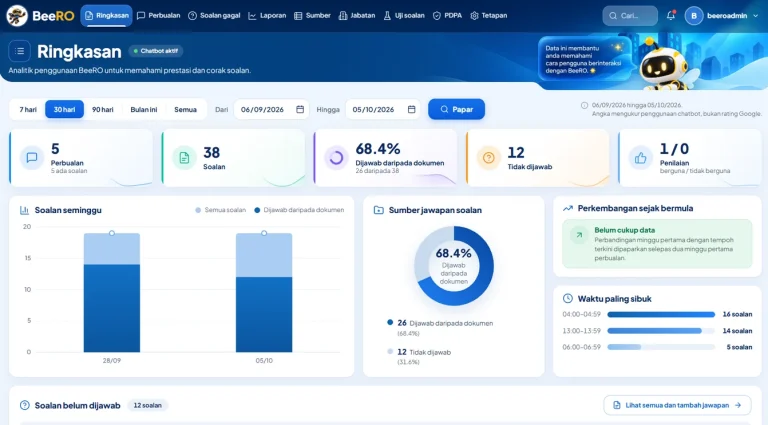Select the 7 hari range
The image size is (768, 425).
click(x=28, y=109)
